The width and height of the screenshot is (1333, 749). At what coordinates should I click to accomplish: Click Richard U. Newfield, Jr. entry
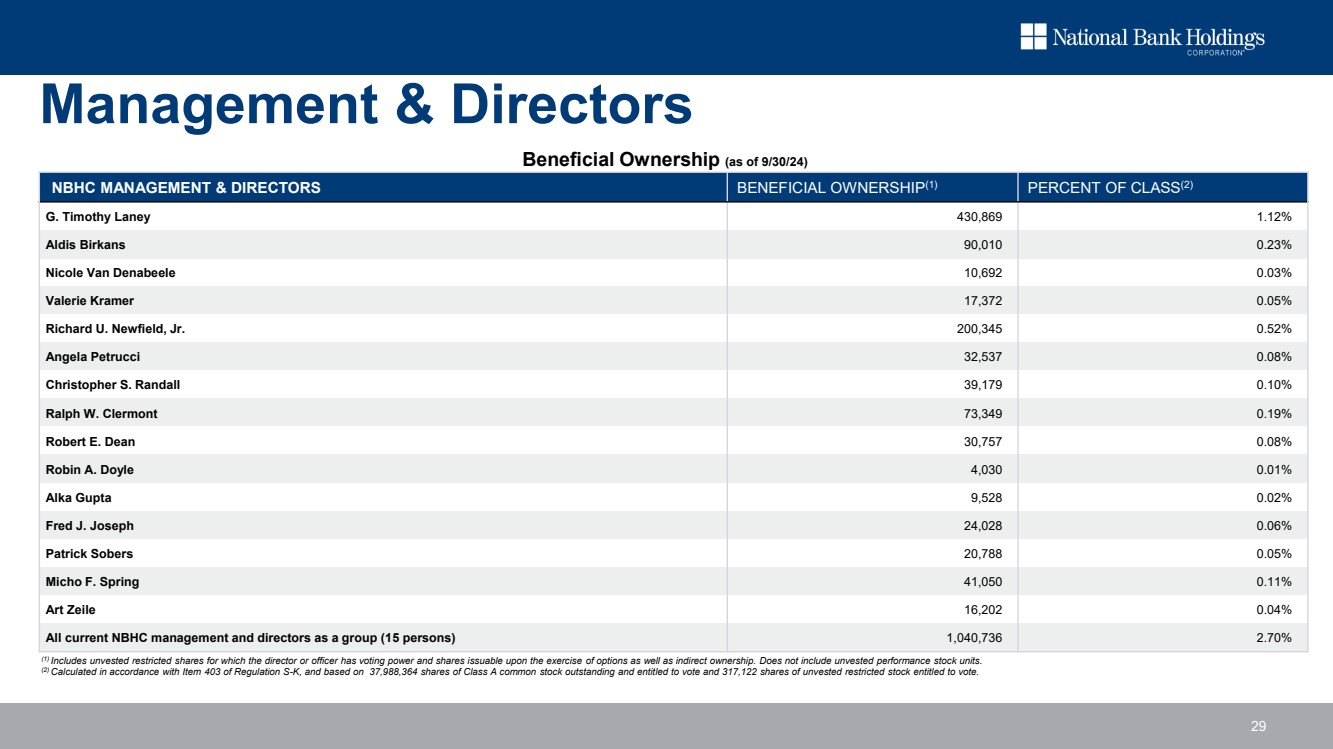pyautogui.click(x=115, y=329)
